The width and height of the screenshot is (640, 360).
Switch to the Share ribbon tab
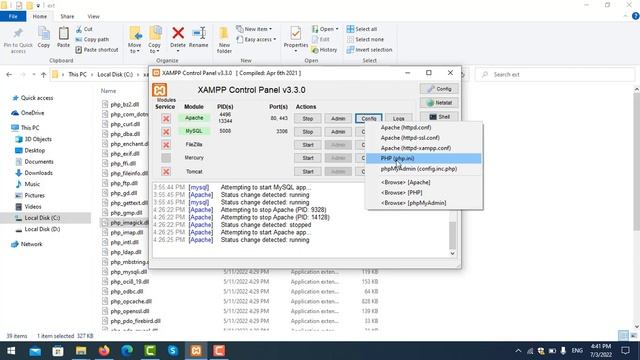click(67, 16)
